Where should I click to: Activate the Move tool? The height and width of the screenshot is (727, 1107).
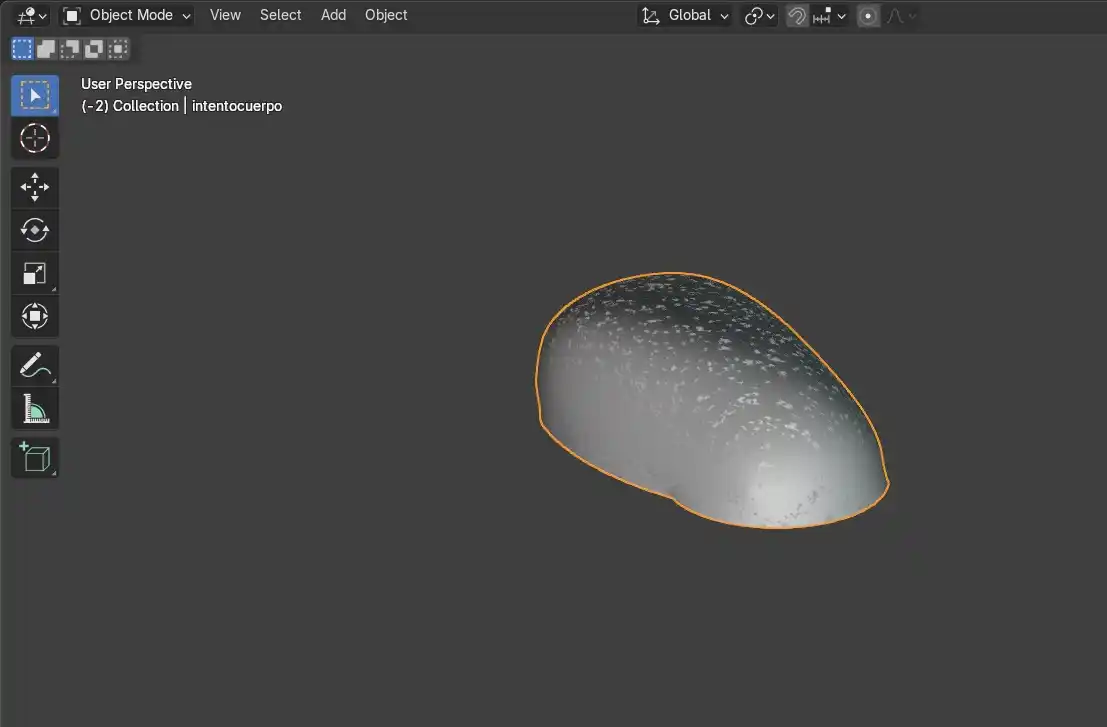tap(35, 187)
